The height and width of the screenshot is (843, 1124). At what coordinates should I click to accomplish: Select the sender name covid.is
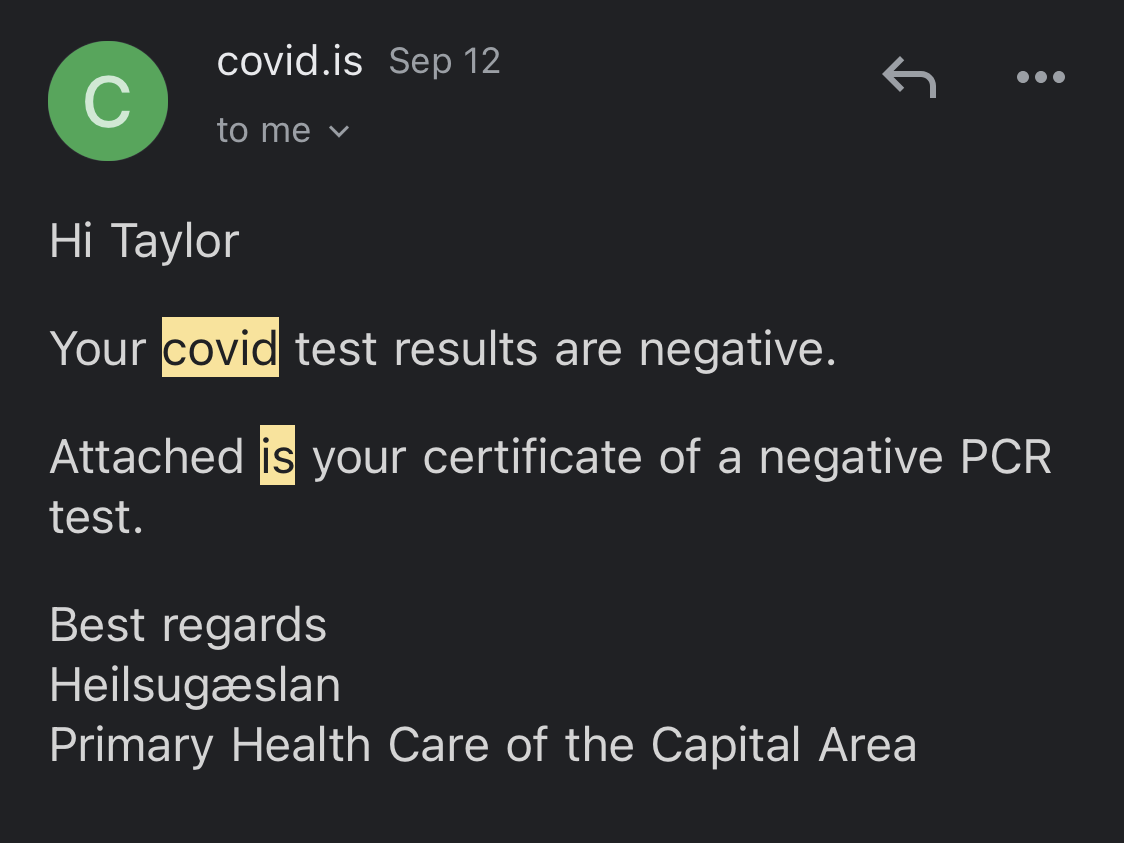[290, 61]
